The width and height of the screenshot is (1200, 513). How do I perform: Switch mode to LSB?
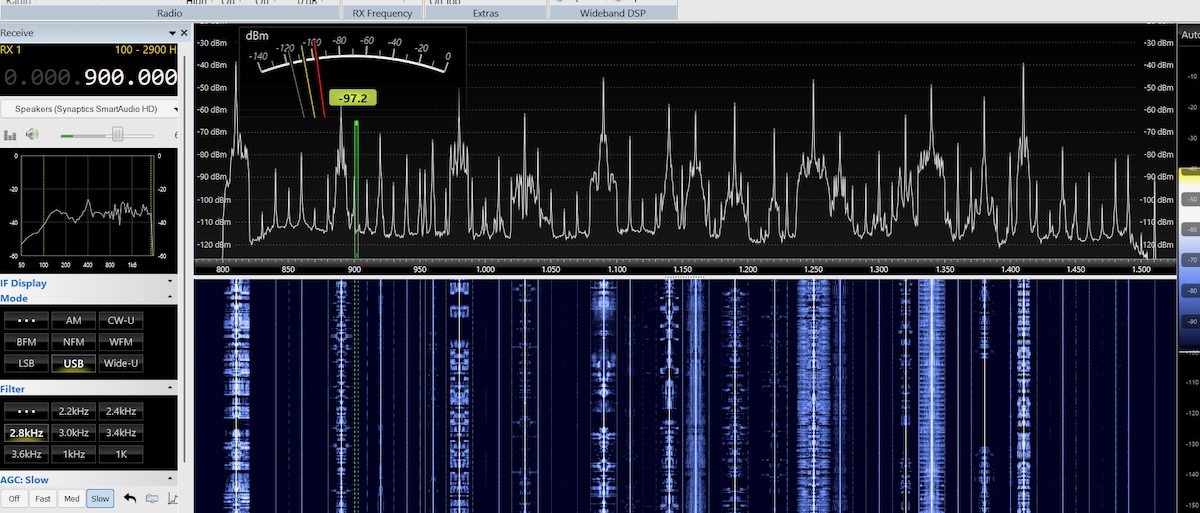[27, 363]
